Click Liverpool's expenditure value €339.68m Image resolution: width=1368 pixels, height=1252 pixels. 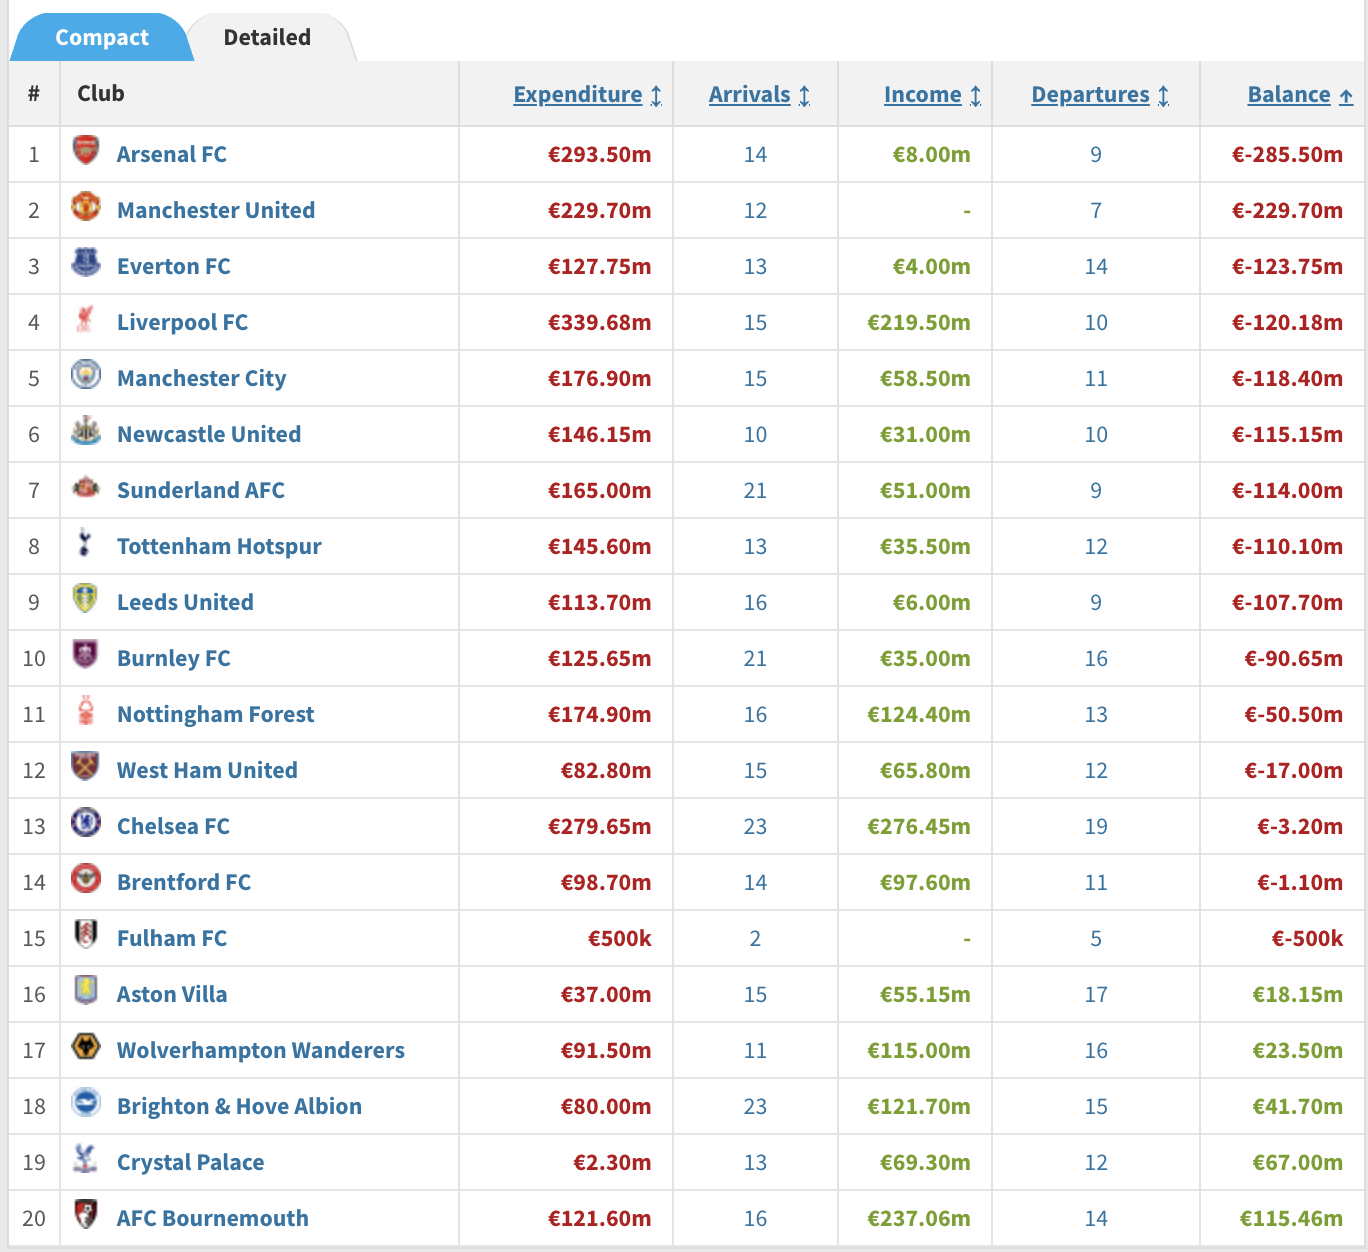(x=599, y=322)
